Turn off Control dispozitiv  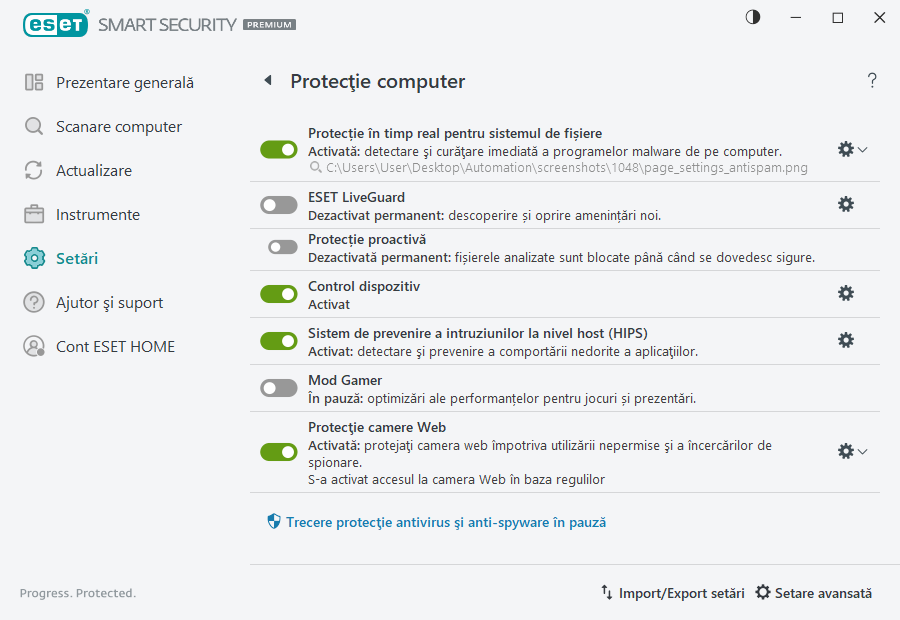(278, 294)
